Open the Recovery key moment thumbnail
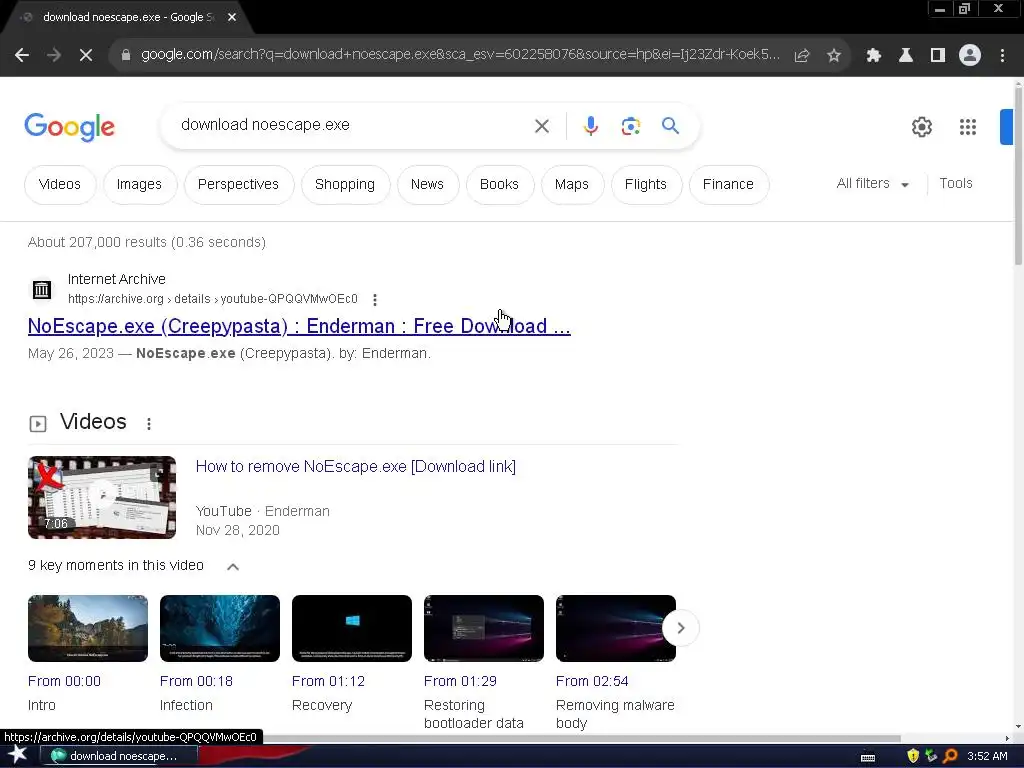Screen dimensions: 1024x768 point(351,628)
